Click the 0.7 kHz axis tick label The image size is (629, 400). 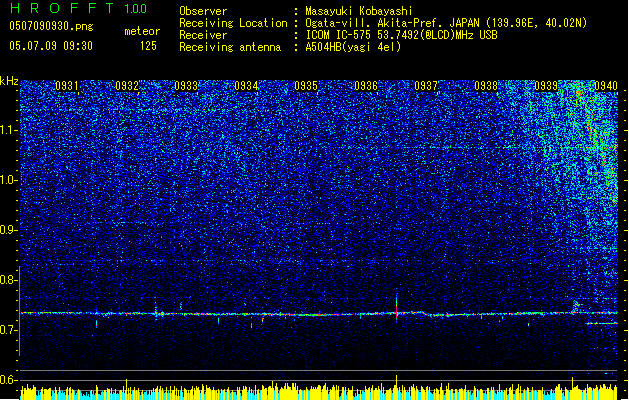(9, 330)
